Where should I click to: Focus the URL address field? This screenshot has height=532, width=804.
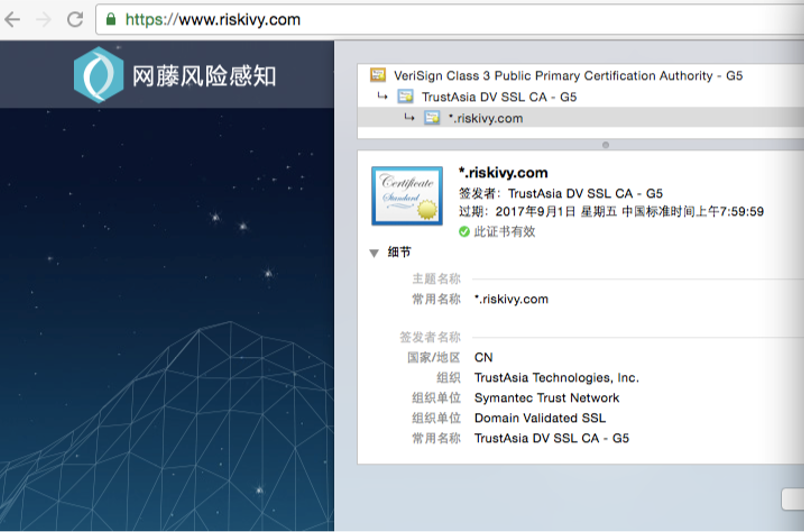tap(400, 19)
